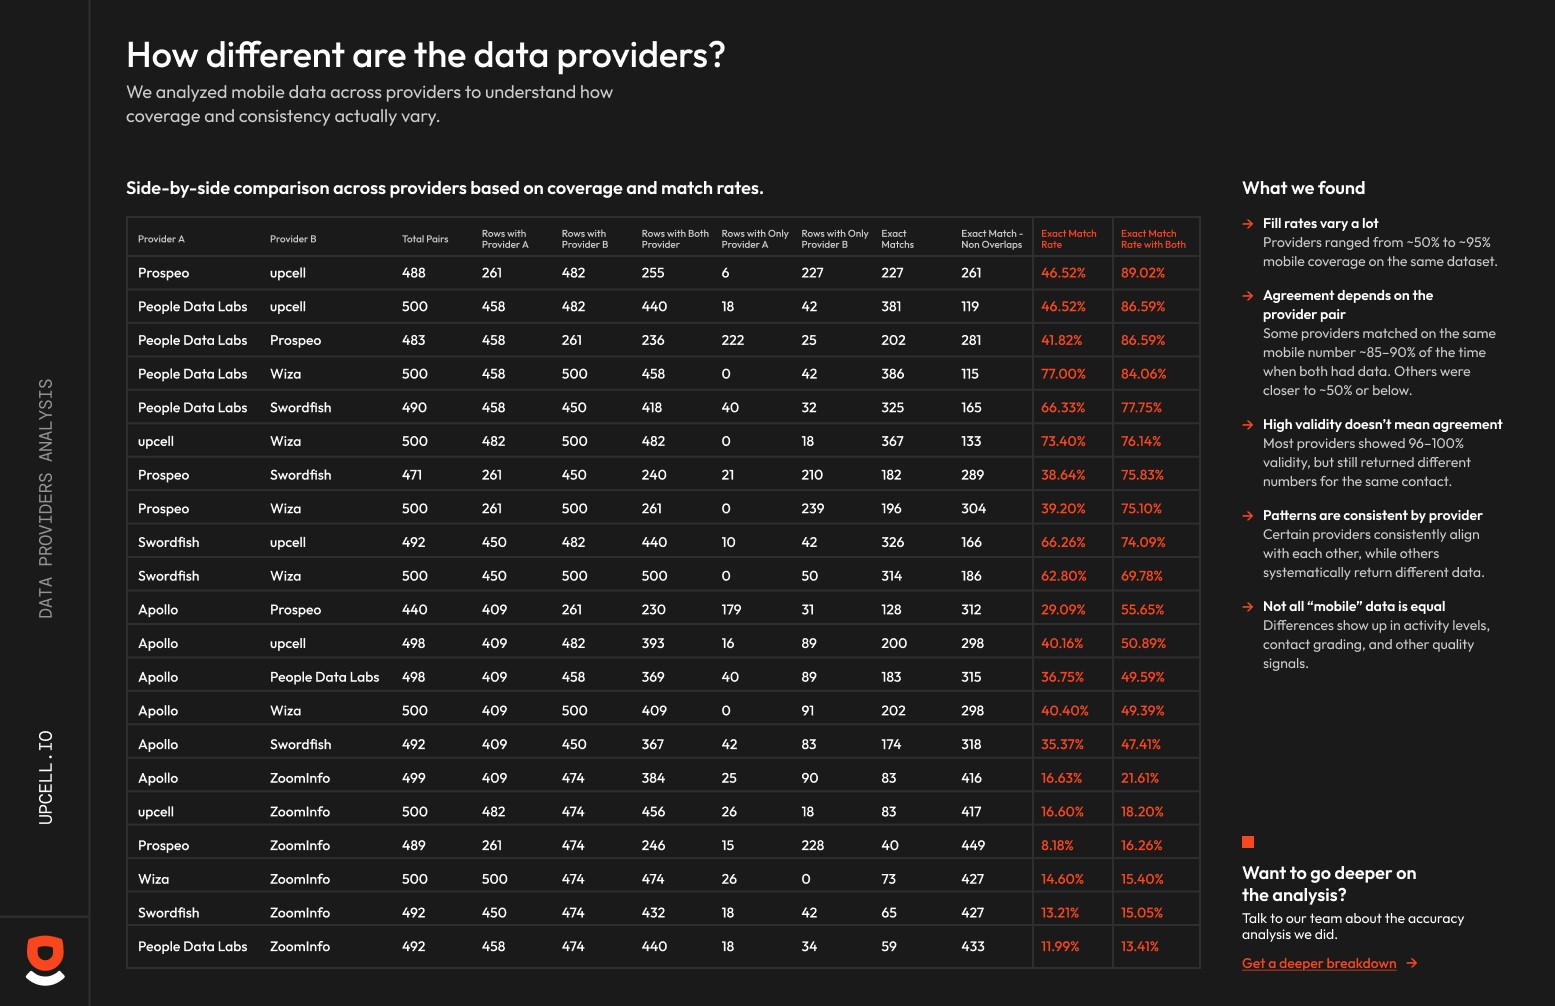Click the 'How different are the data providers?' title
The width and height of the screenshot is (1555, 1006).
click(425, 56)
